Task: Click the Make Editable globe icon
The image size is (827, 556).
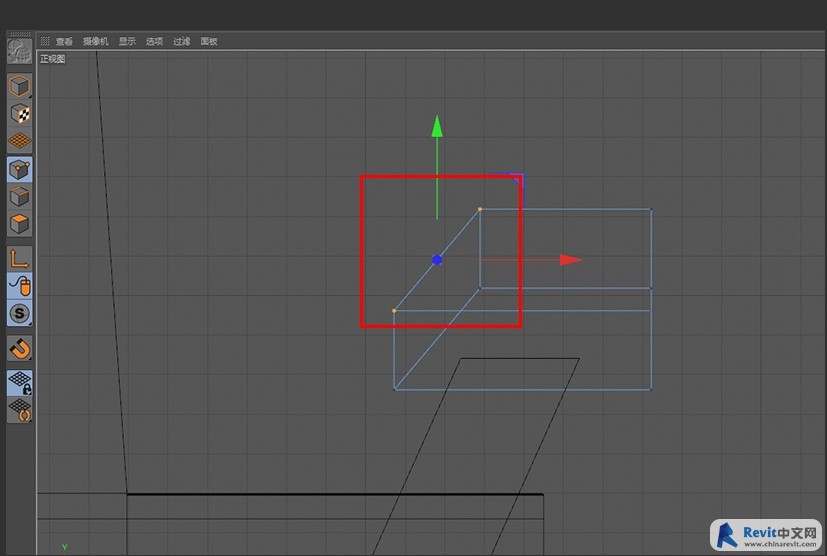Action: point(20,51)
